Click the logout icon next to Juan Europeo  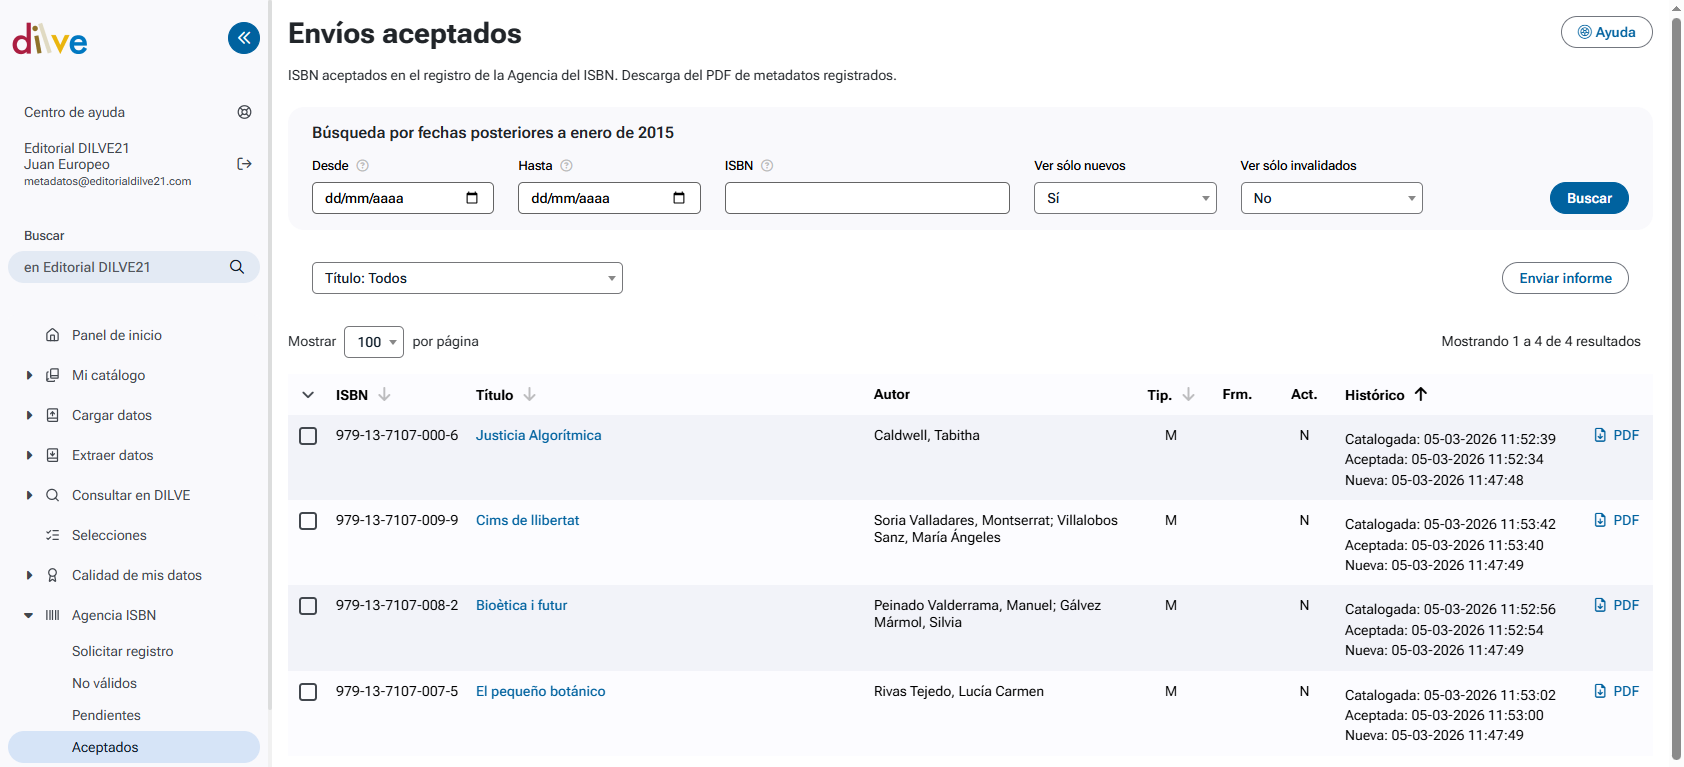(244, 164)
